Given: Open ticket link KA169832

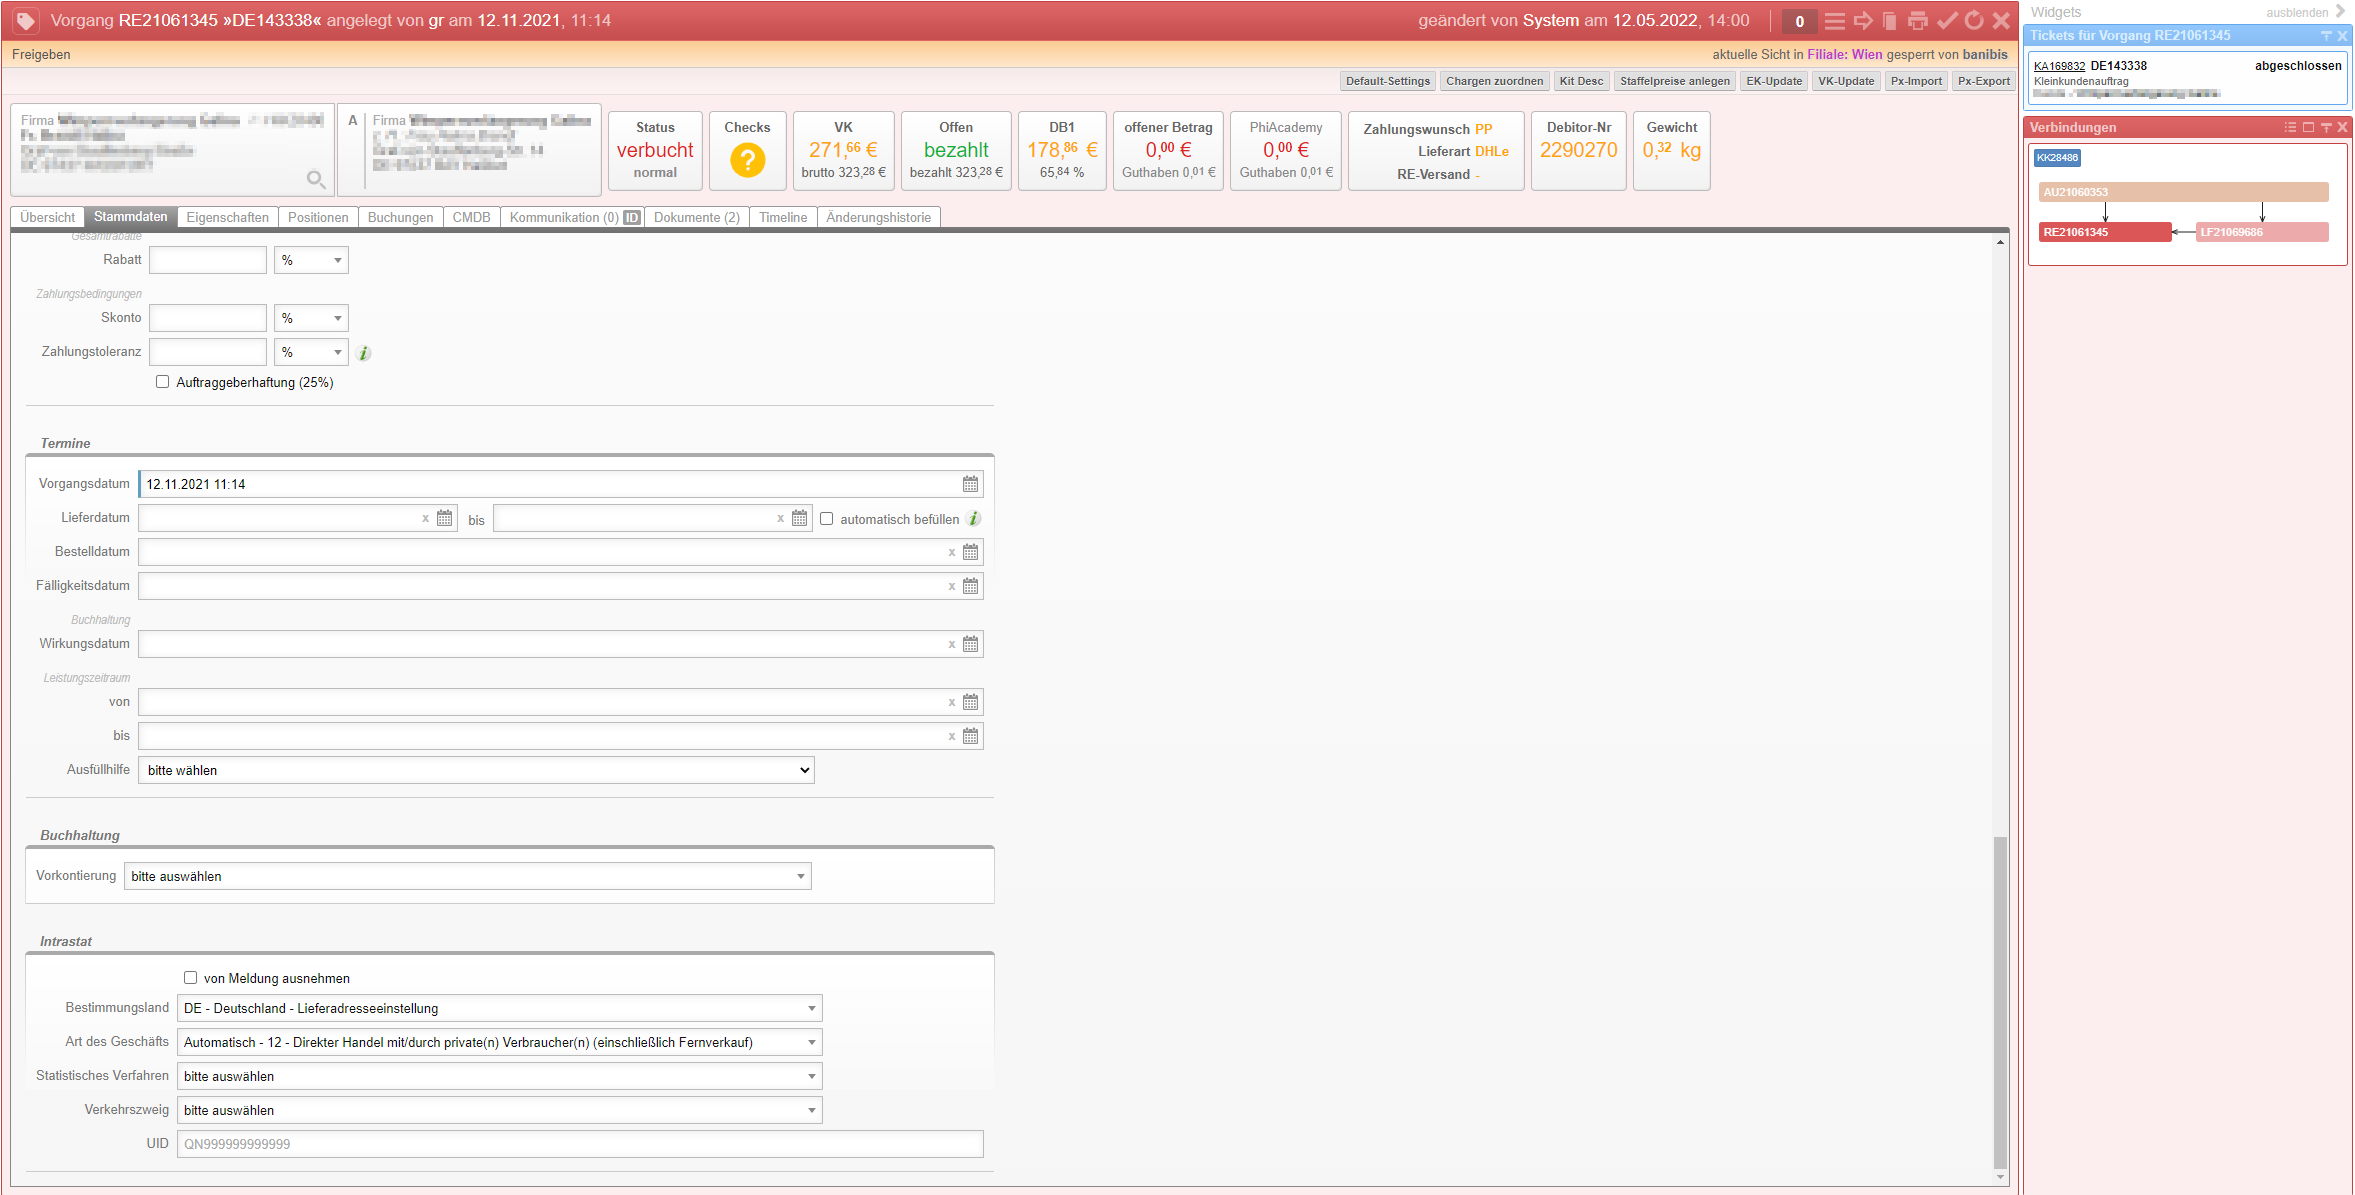Looking at the screenshot, I should tap(2059, 66).
